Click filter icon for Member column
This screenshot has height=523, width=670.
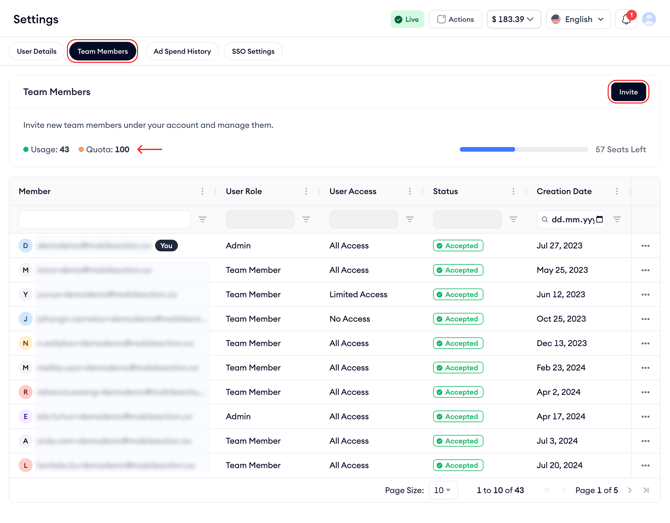202,219
